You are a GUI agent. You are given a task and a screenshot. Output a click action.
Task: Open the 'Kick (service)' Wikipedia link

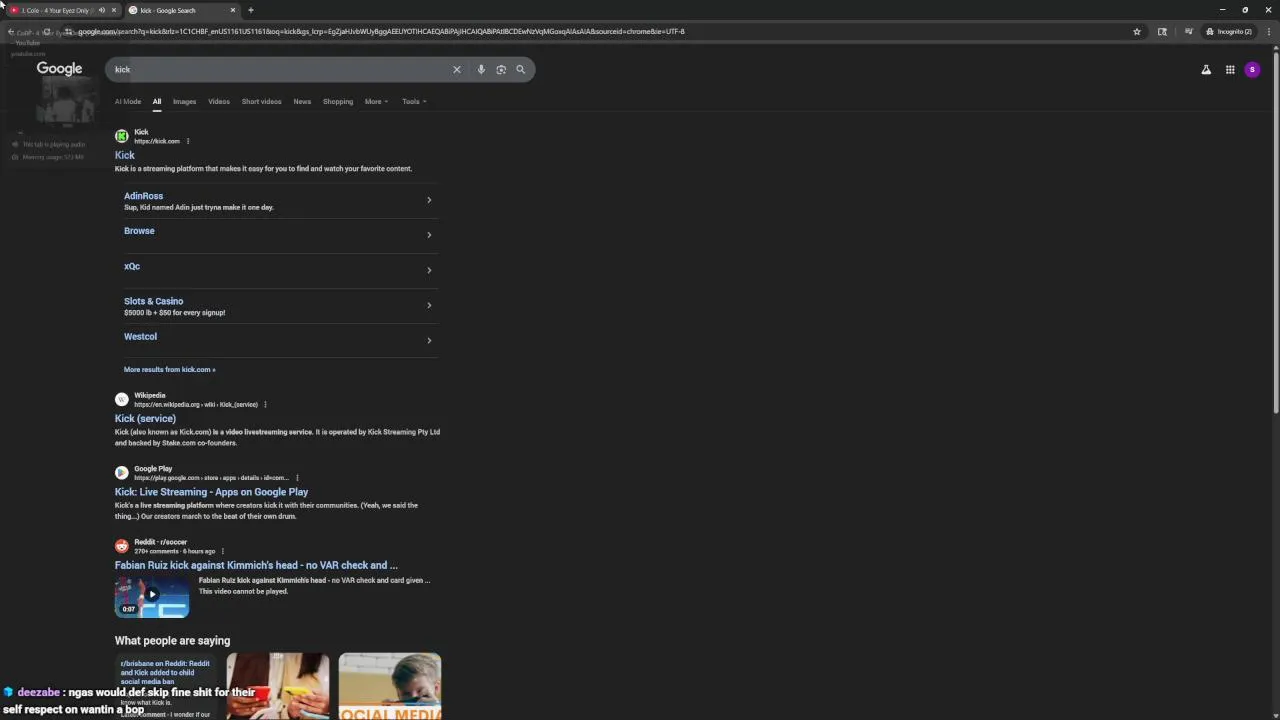145,419
